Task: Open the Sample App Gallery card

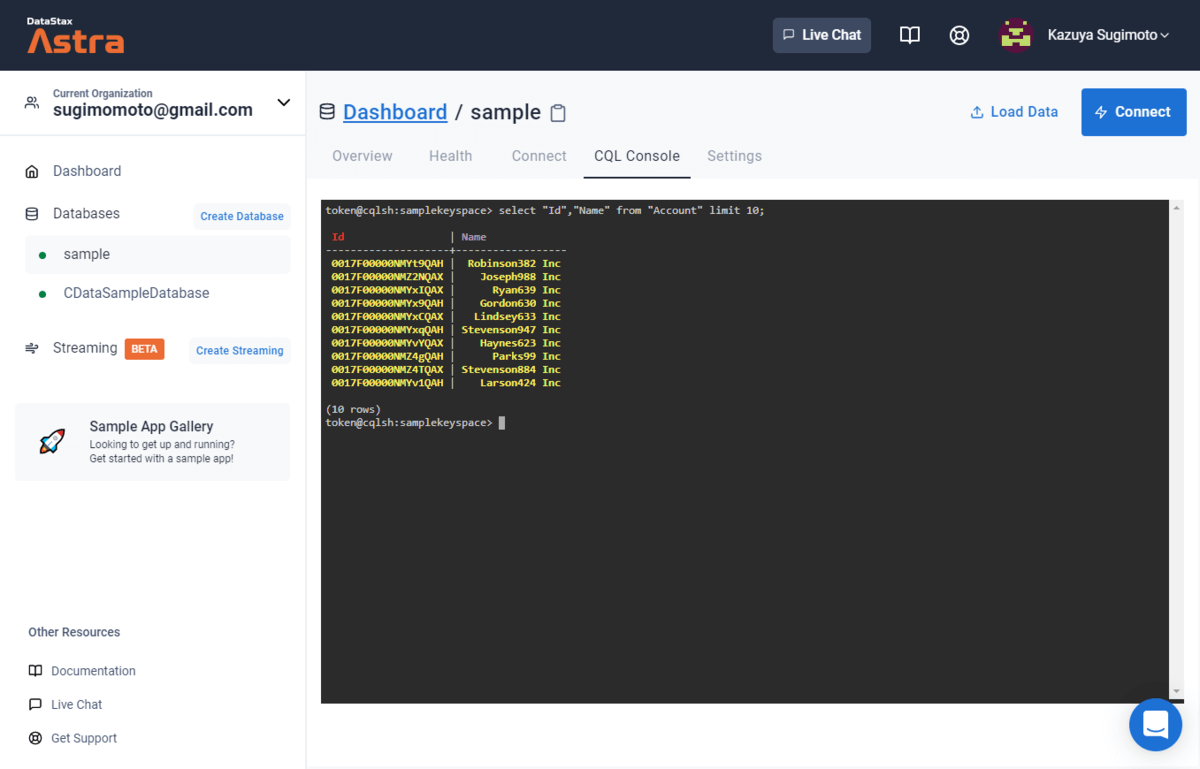Action: [x=152, y=442]
